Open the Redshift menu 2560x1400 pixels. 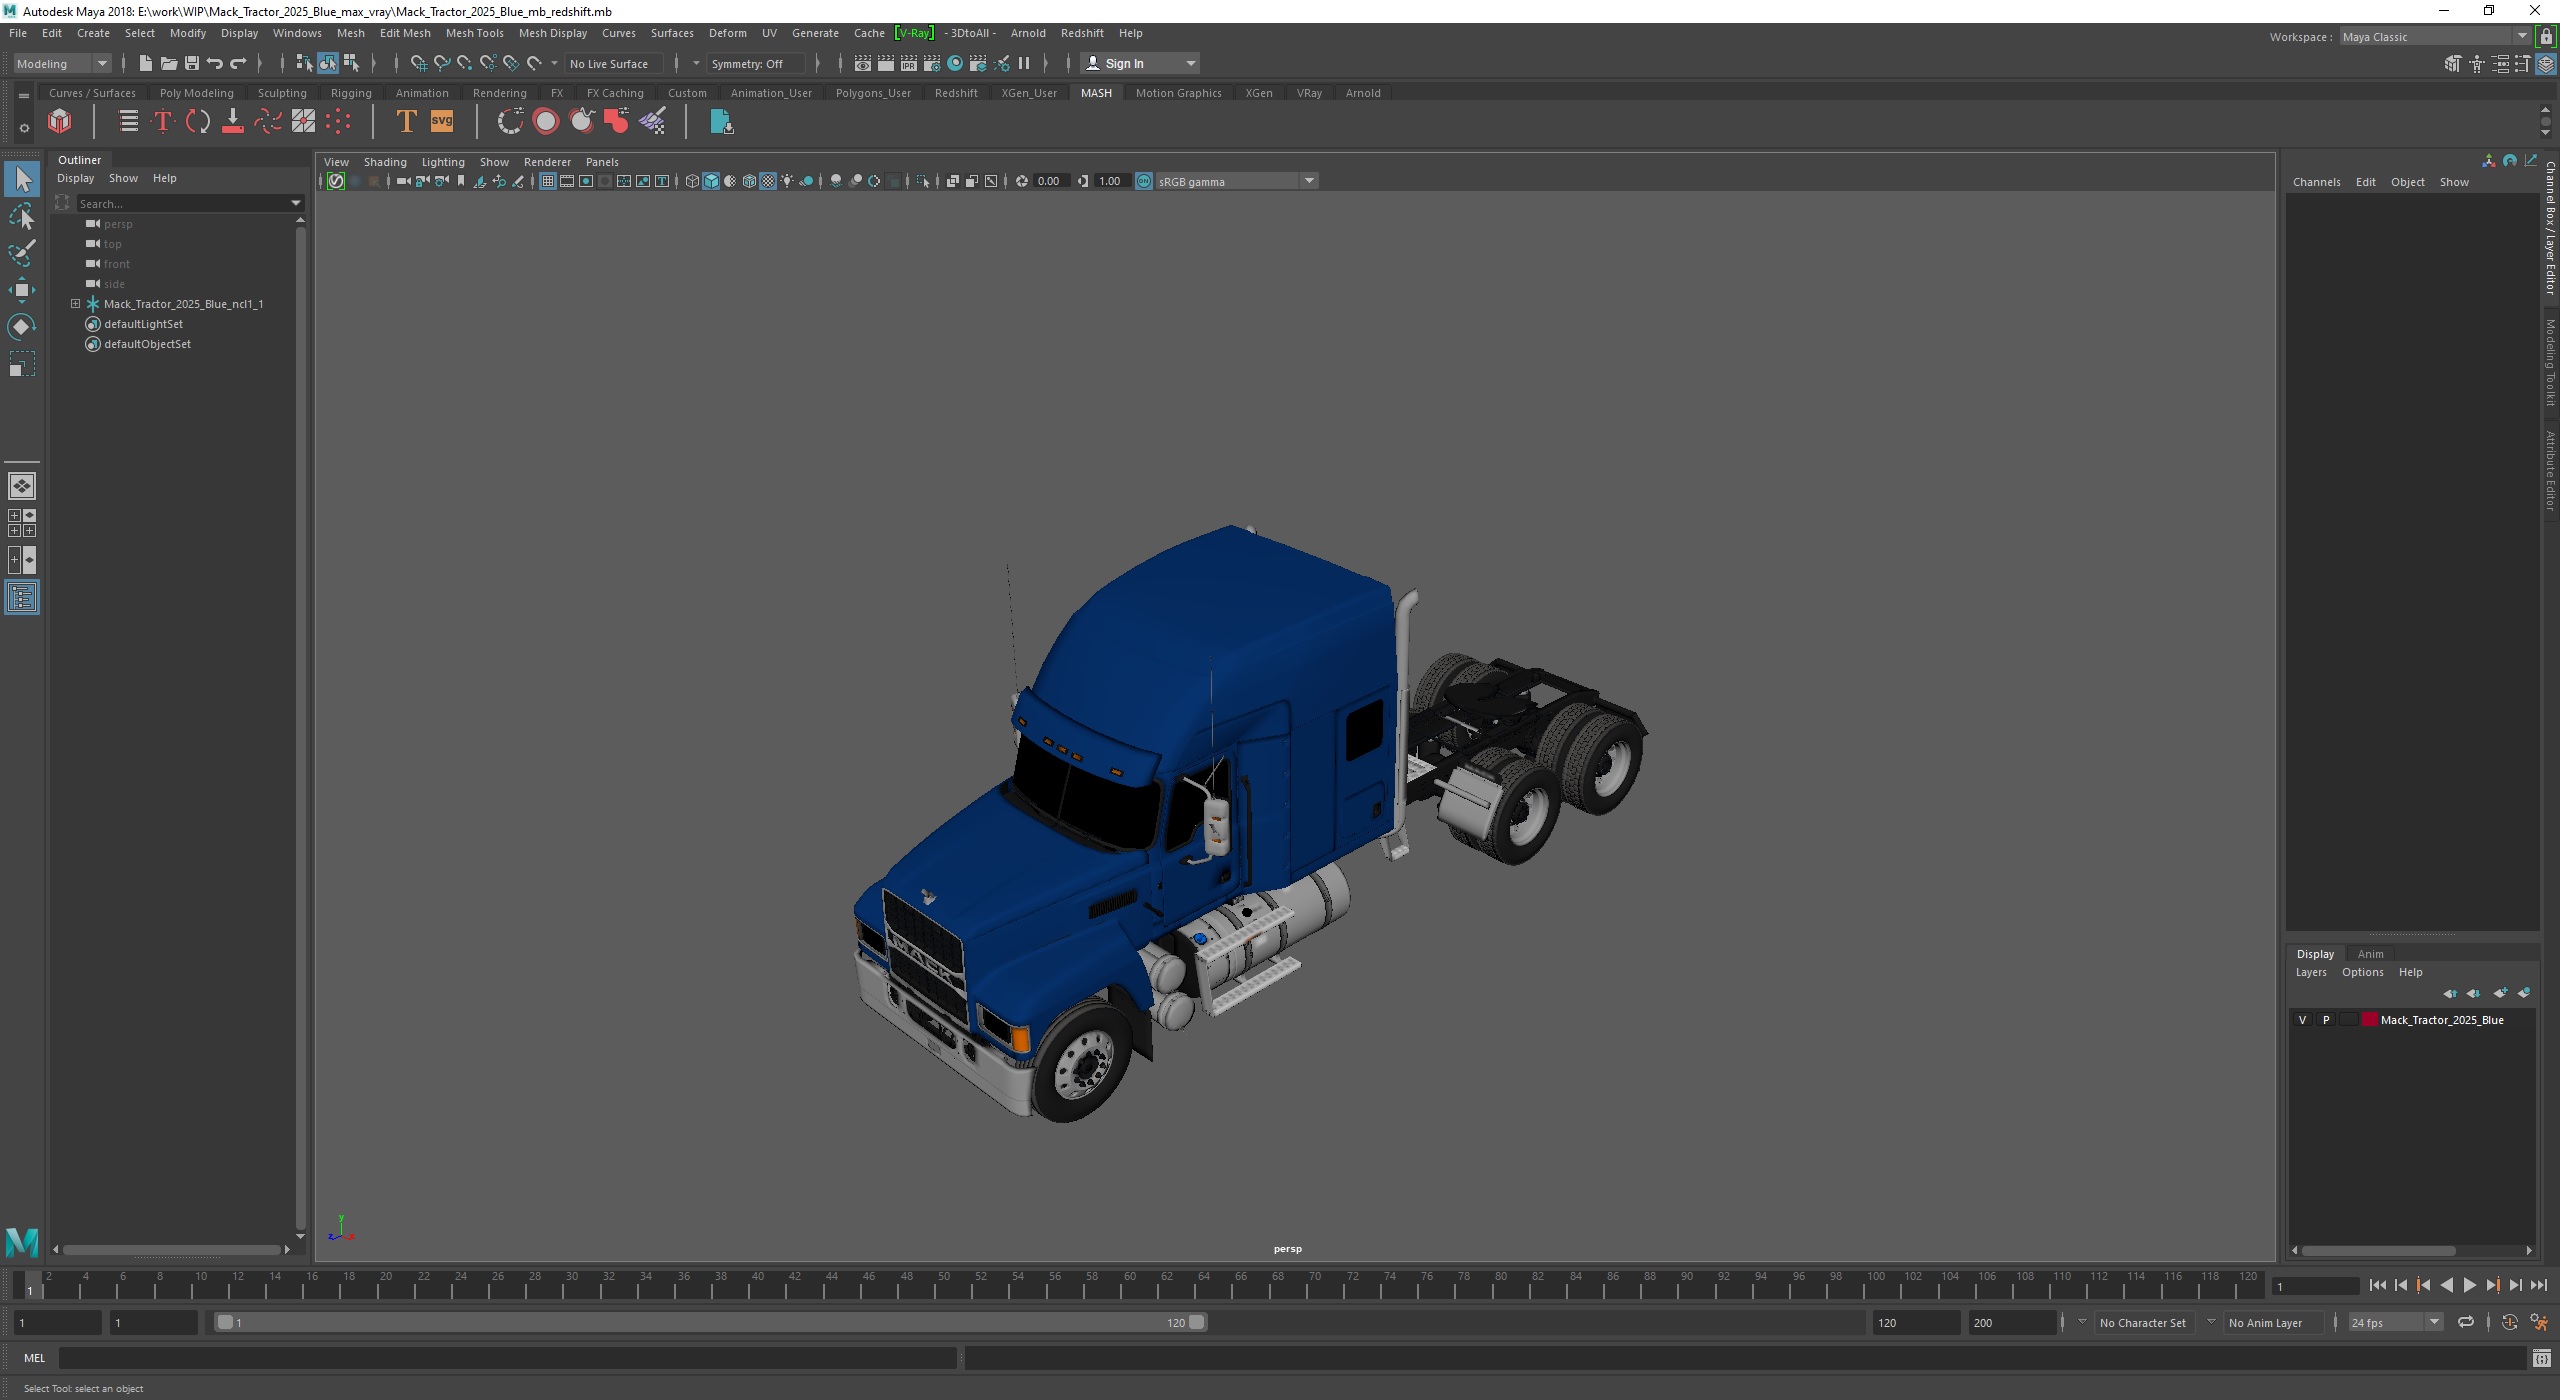click(x=1081, y=33)
